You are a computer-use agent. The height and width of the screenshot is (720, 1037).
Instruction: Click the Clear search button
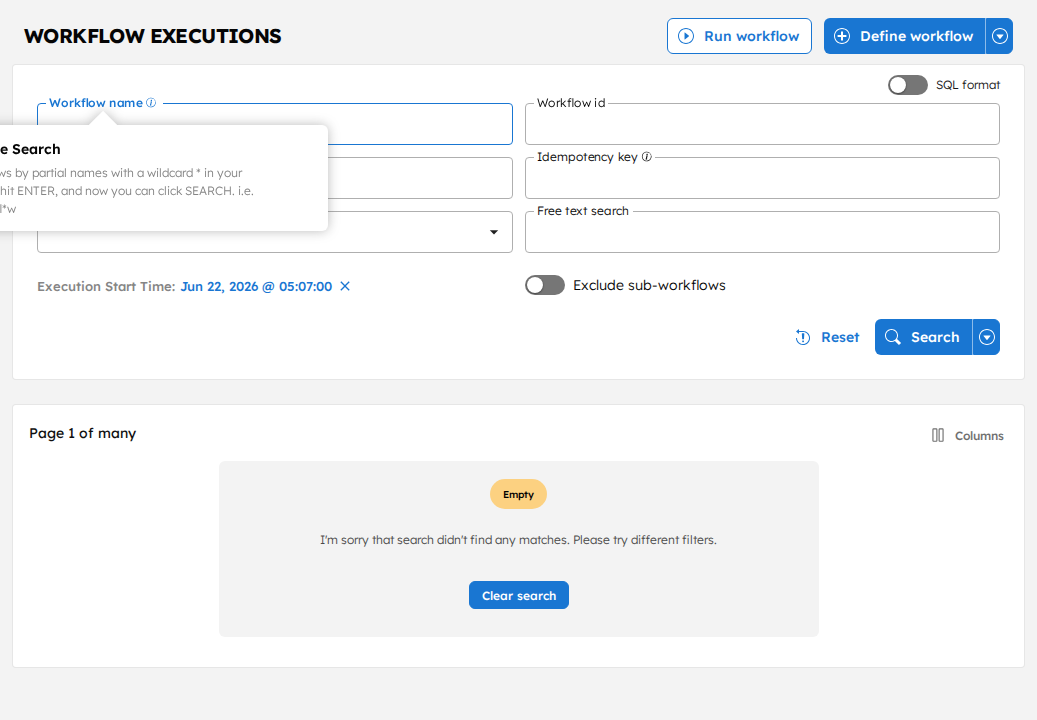coord(518,595)
